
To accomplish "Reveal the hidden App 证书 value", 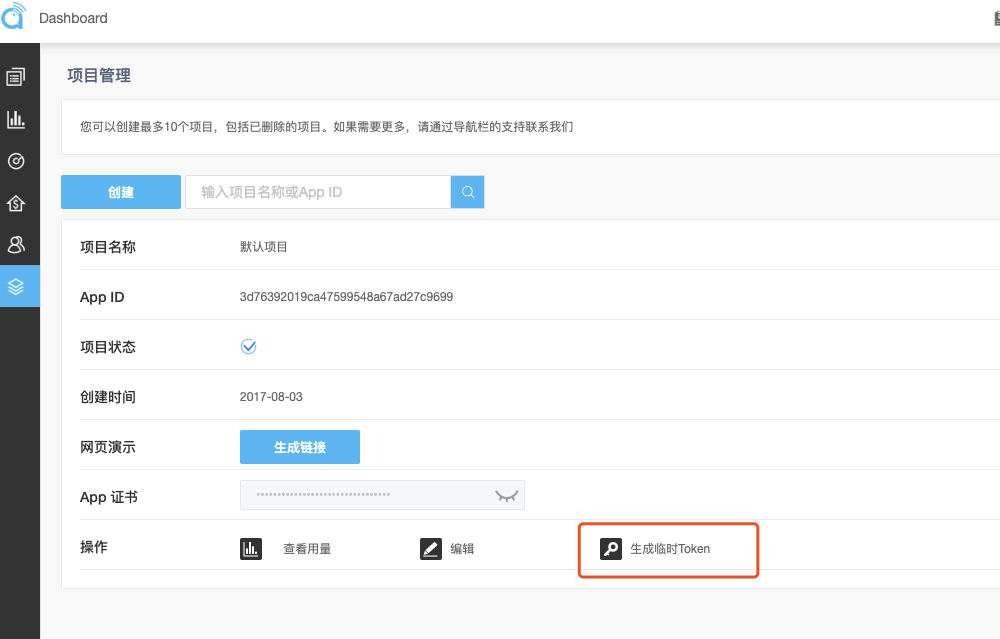I will (507, 494).
